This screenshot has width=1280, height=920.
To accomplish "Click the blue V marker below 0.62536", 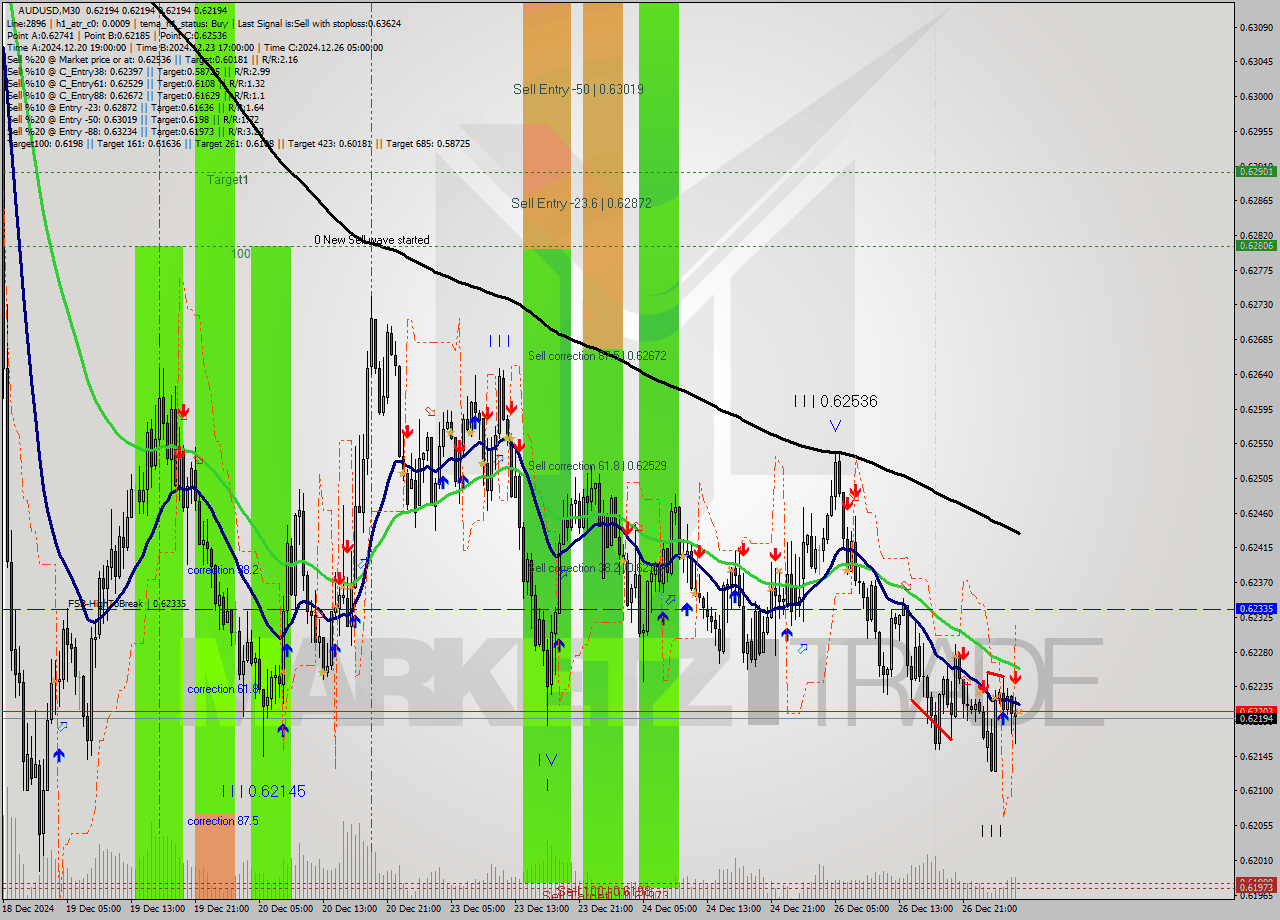I will 835,426.
